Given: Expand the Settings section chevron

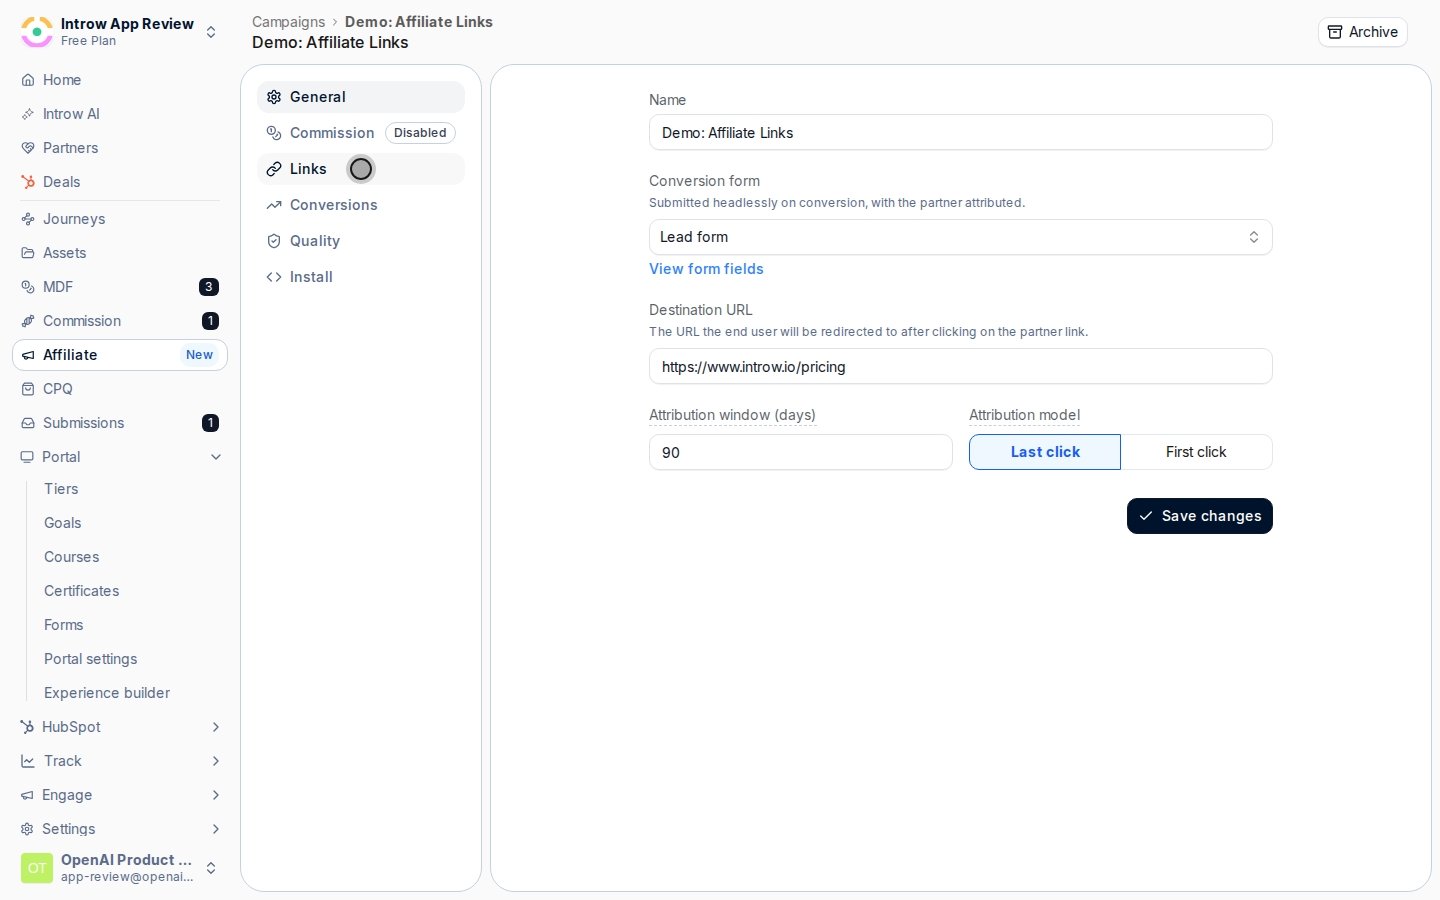Looking at the screenshot, I should (216, 829).
